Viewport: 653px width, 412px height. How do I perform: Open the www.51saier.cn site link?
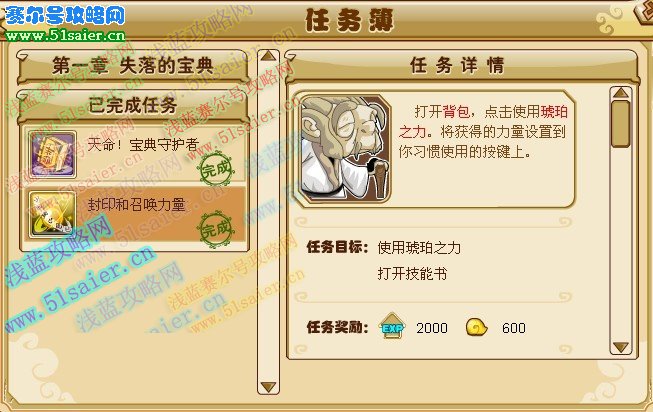65,35
